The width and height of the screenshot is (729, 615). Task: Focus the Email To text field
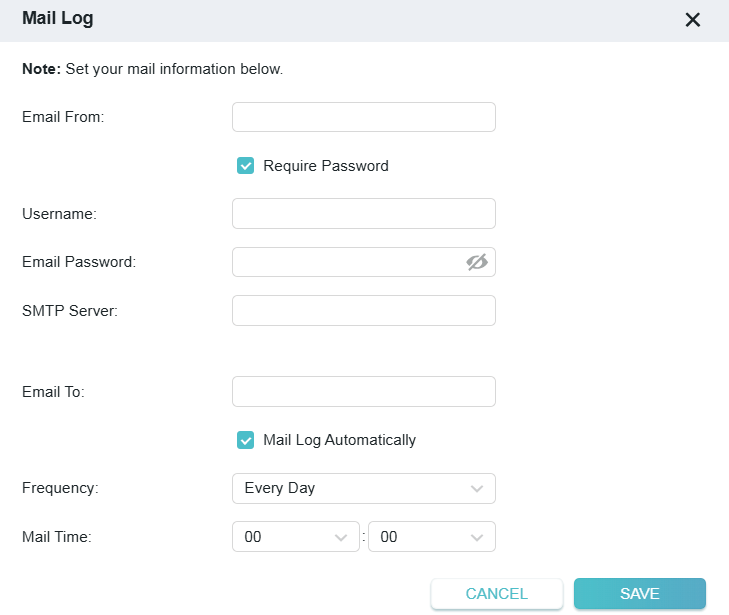(x=363, y=392)
